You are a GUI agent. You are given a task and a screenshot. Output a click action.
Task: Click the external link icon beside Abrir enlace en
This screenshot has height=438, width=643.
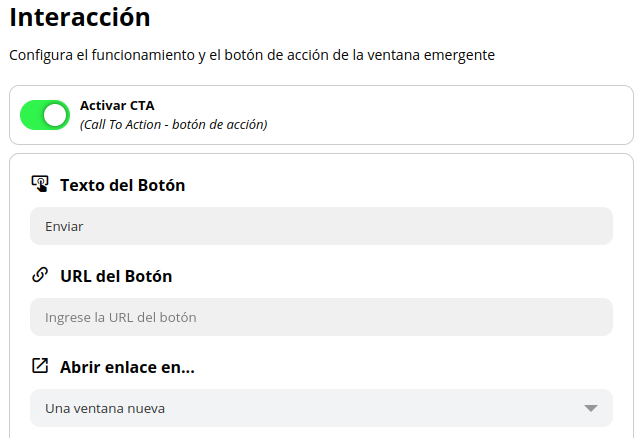(40, 366)
